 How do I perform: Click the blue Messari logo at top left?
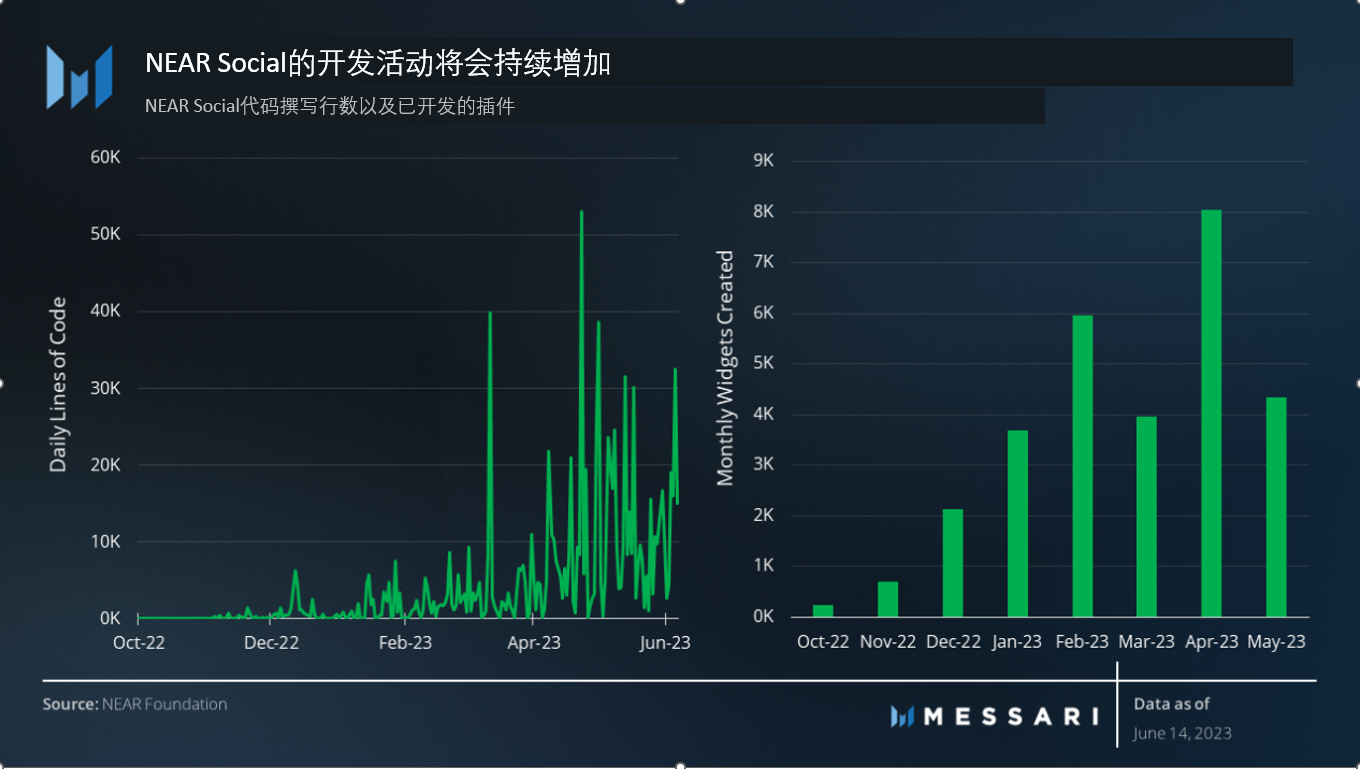(79, 77)
